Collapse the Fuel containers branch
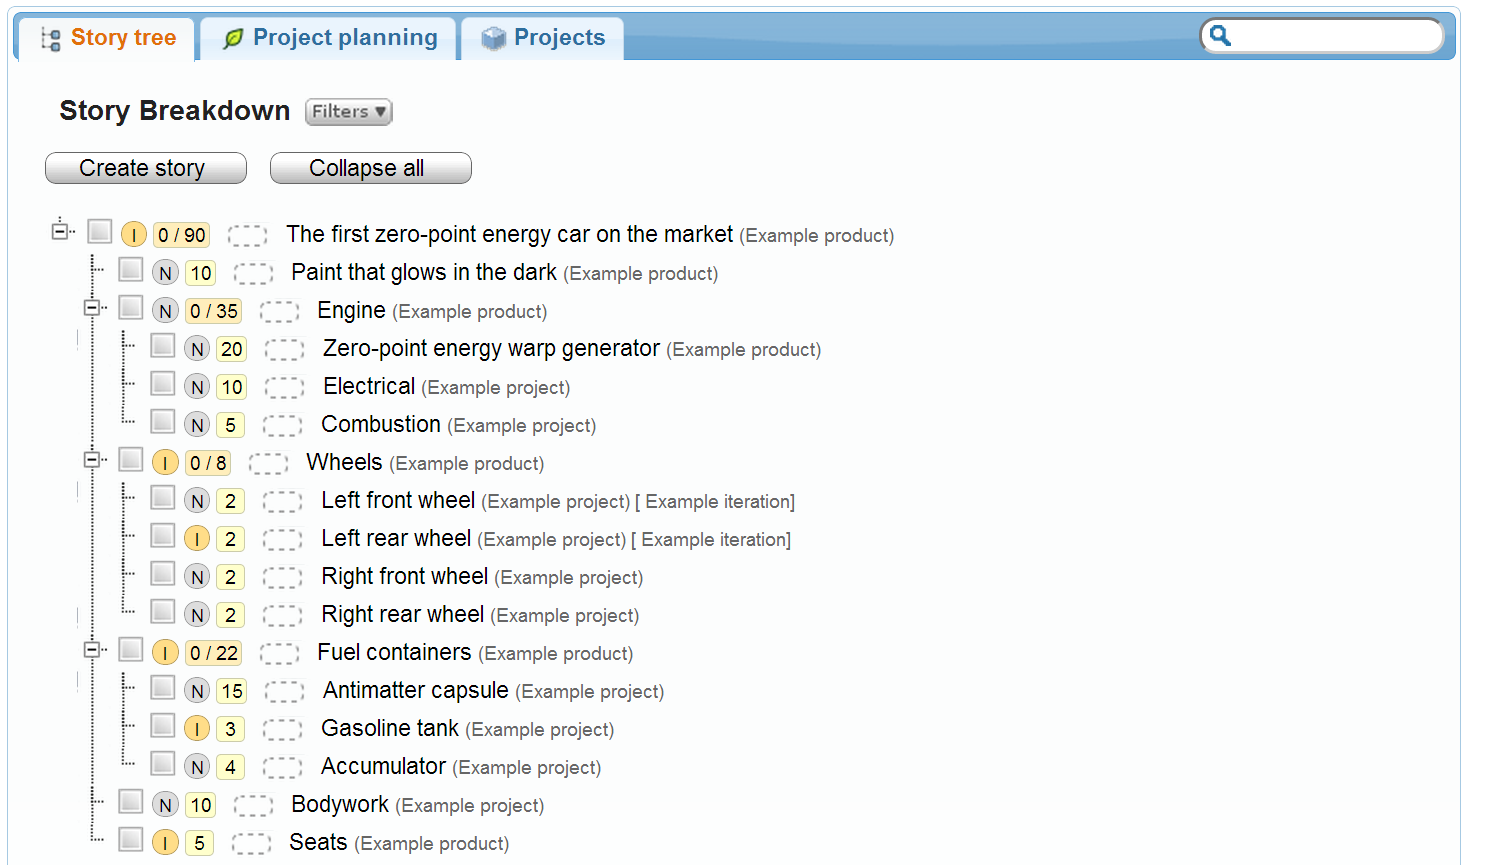The width and height of the screenshot is (1487, 865). (x=92, y=650)
